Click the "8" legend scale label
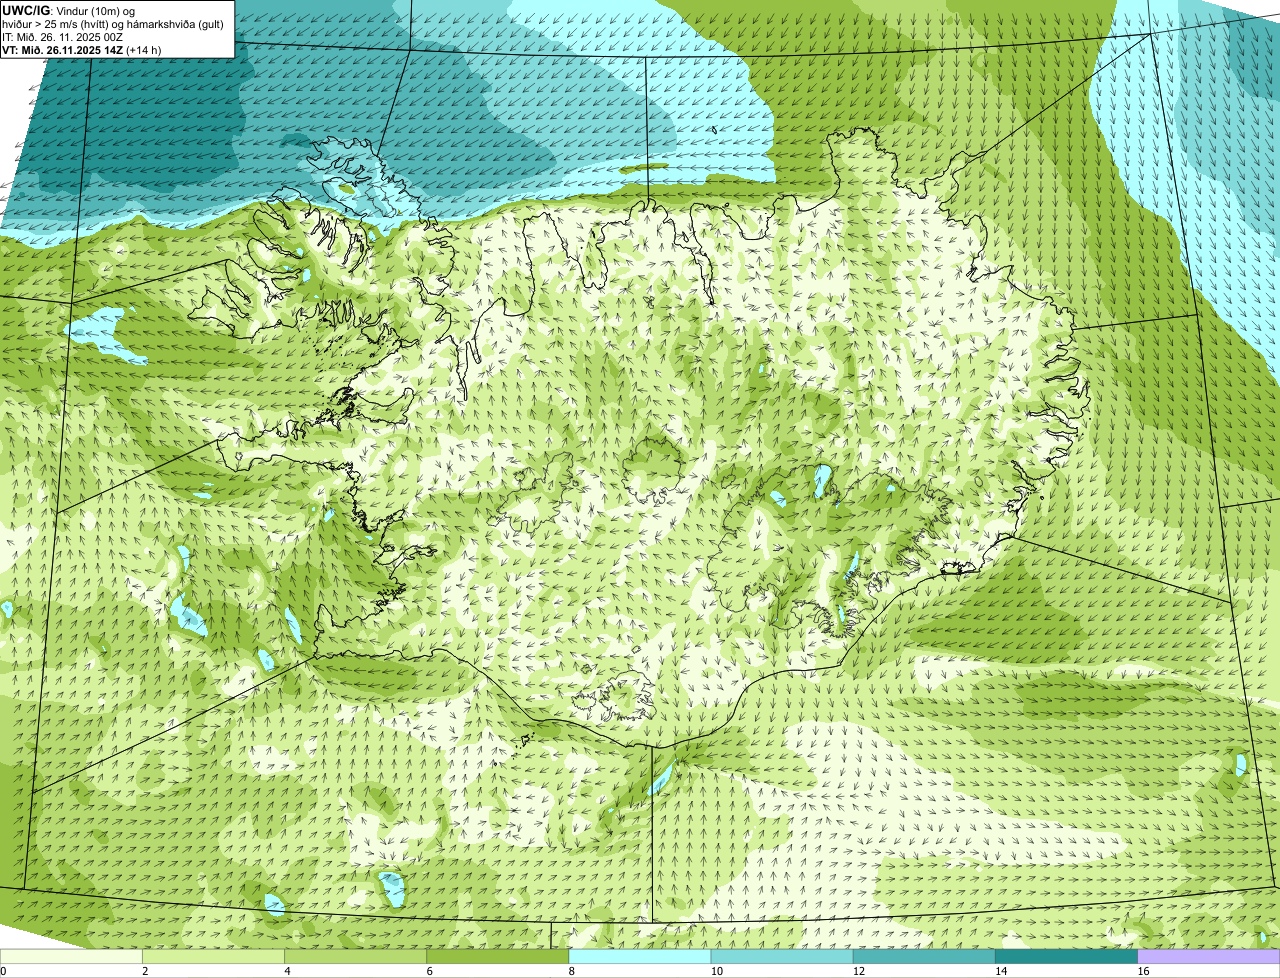Image resolution: width=1280 pixels, height=978 pixels. [571, 971]
